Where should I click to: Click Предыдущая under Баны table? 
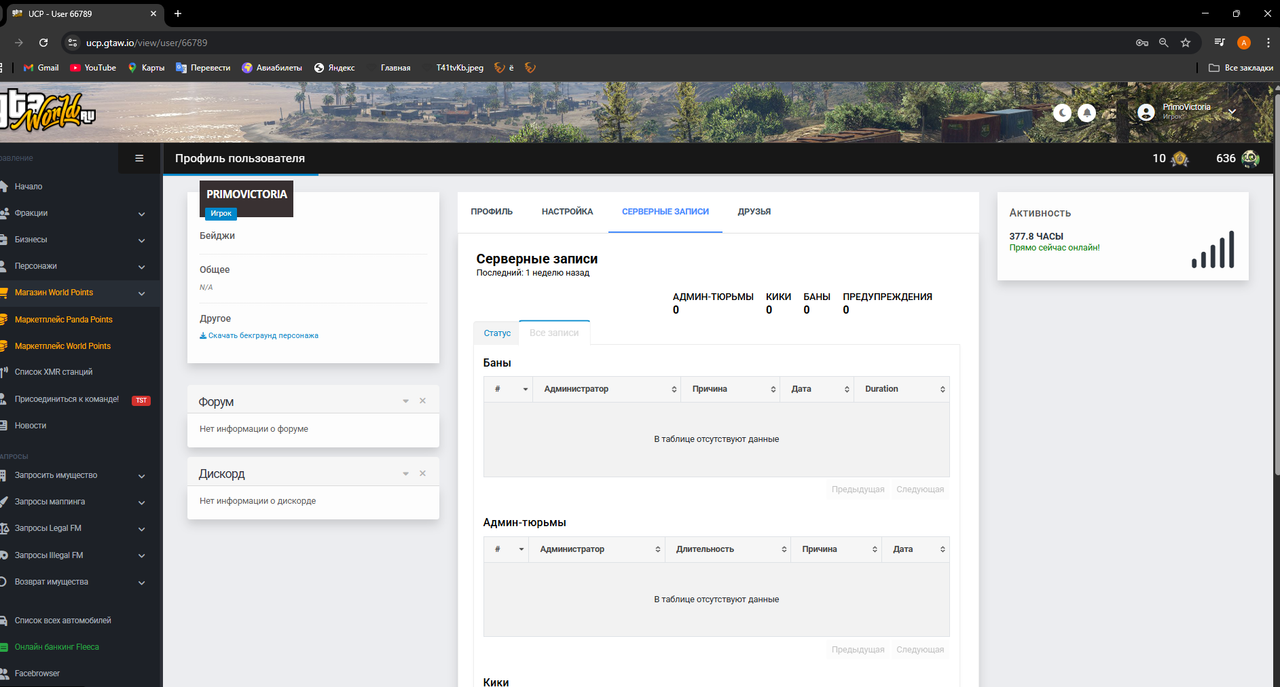858,490
